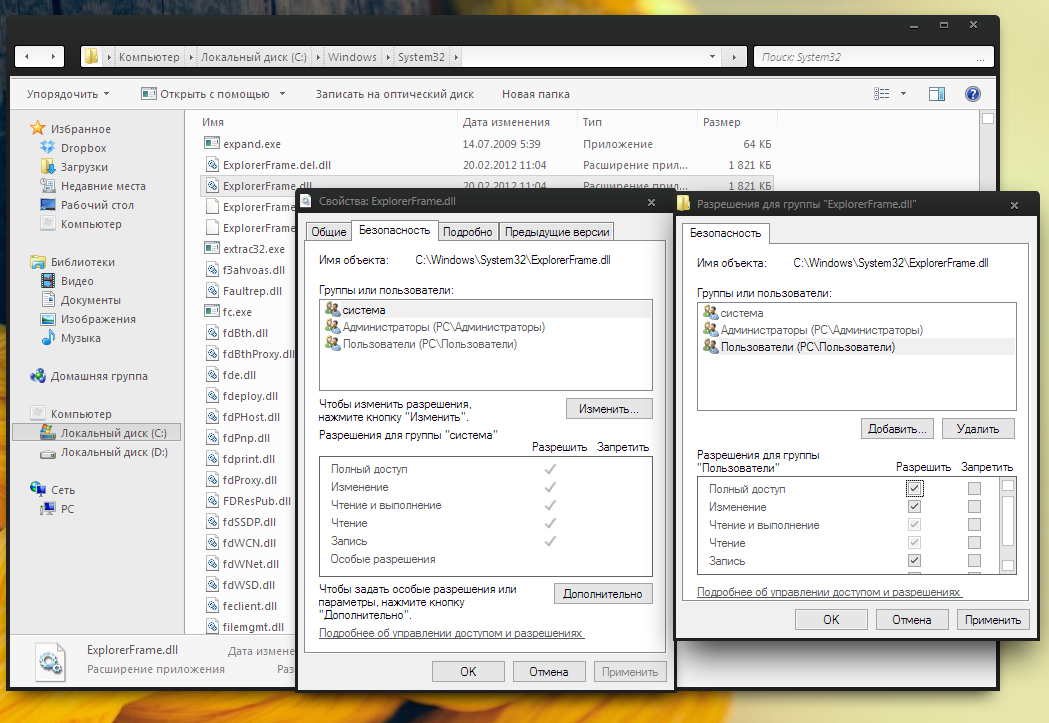Click Применить in the permissions dialog
Image resolution: width=1049 pixels, height=723 pixels.
pyautogui.click(x=993, y=619)
